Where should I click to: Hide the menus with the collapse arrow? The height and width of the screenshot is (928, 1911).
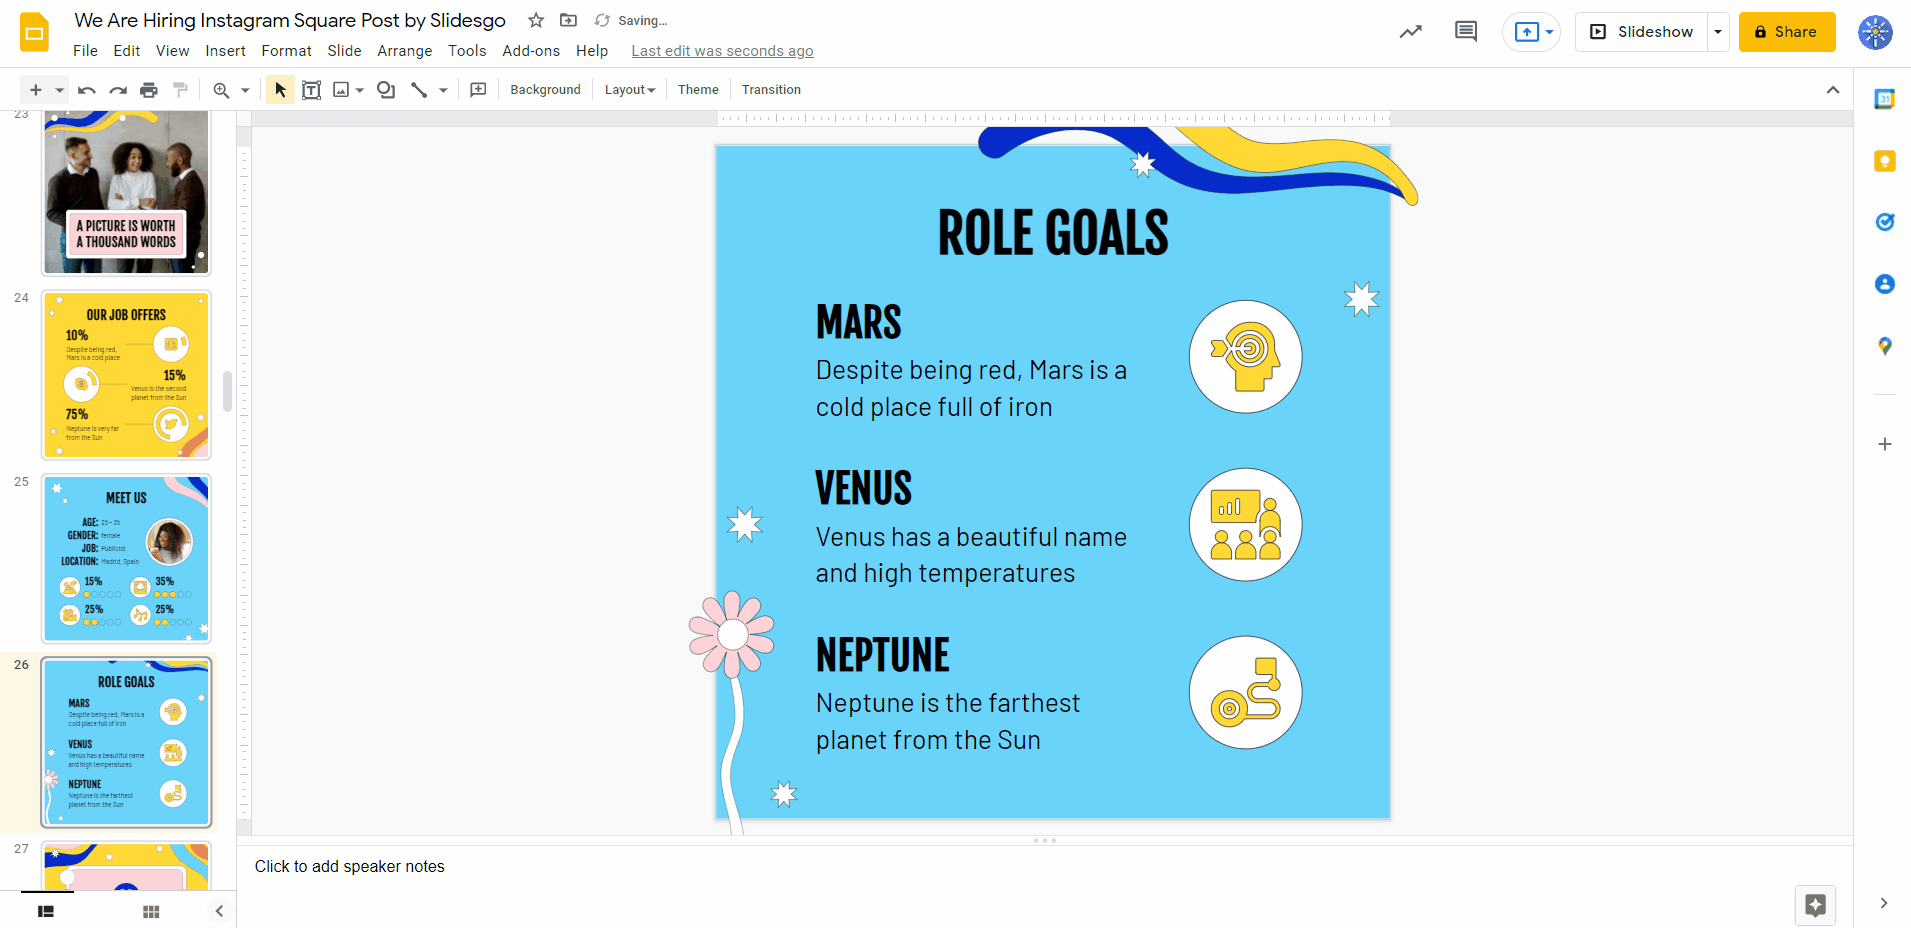point(1833,90)
